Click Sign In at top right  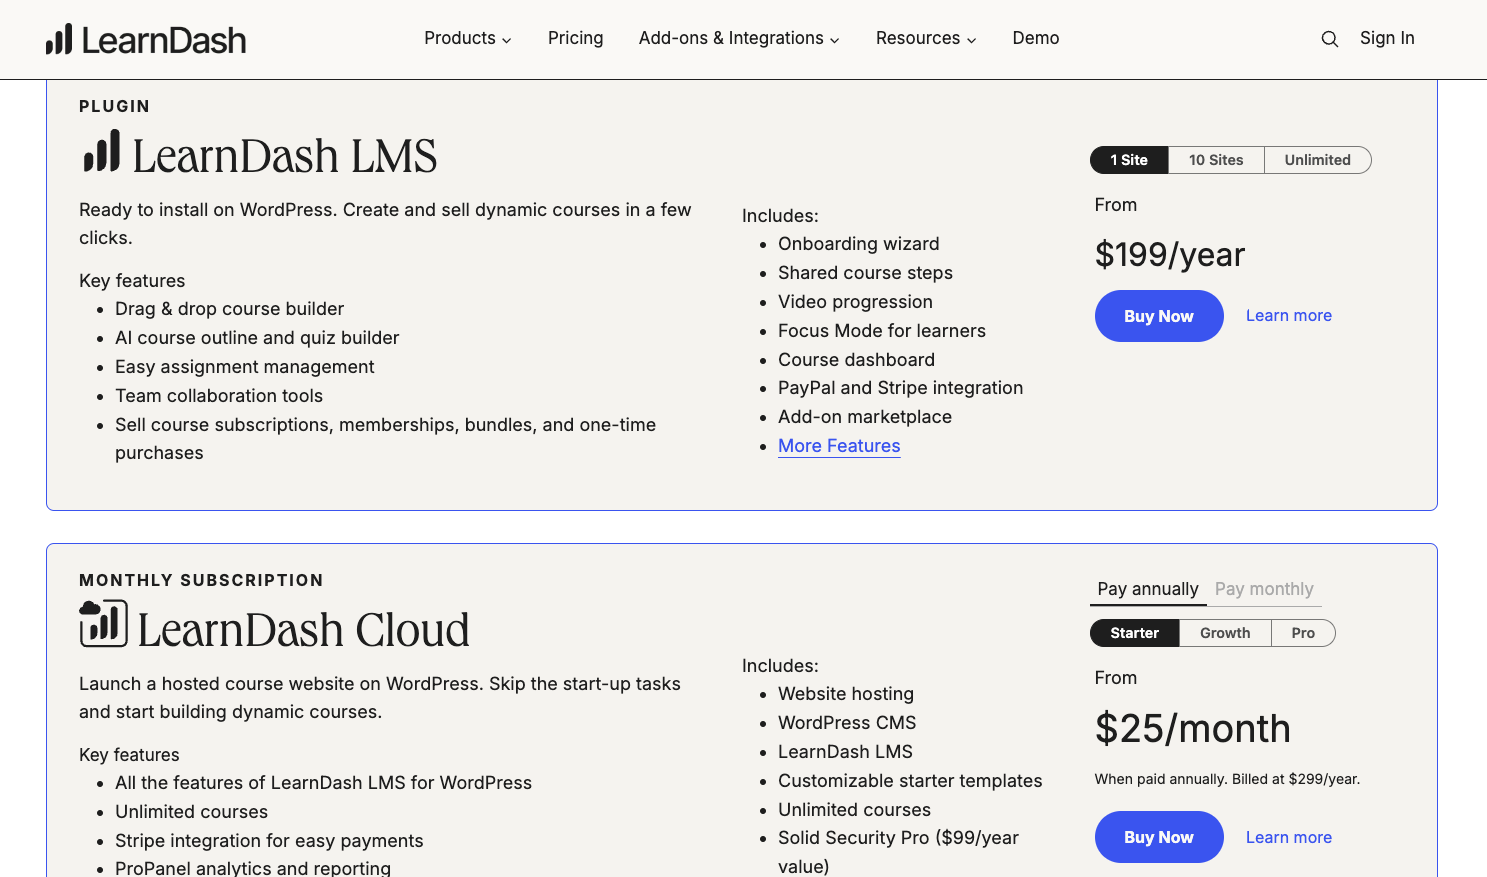pyautogui.click(x=1387, y=38)
